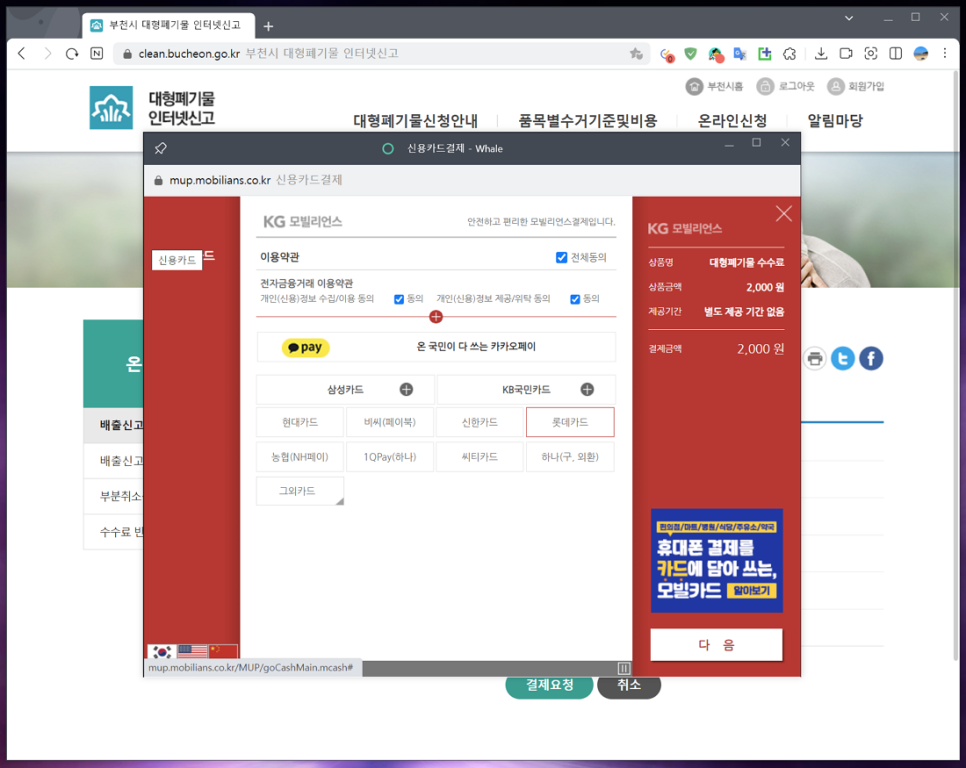Open the browser tab list chevron
Viewport: 966px width, 768px height.
849,18
